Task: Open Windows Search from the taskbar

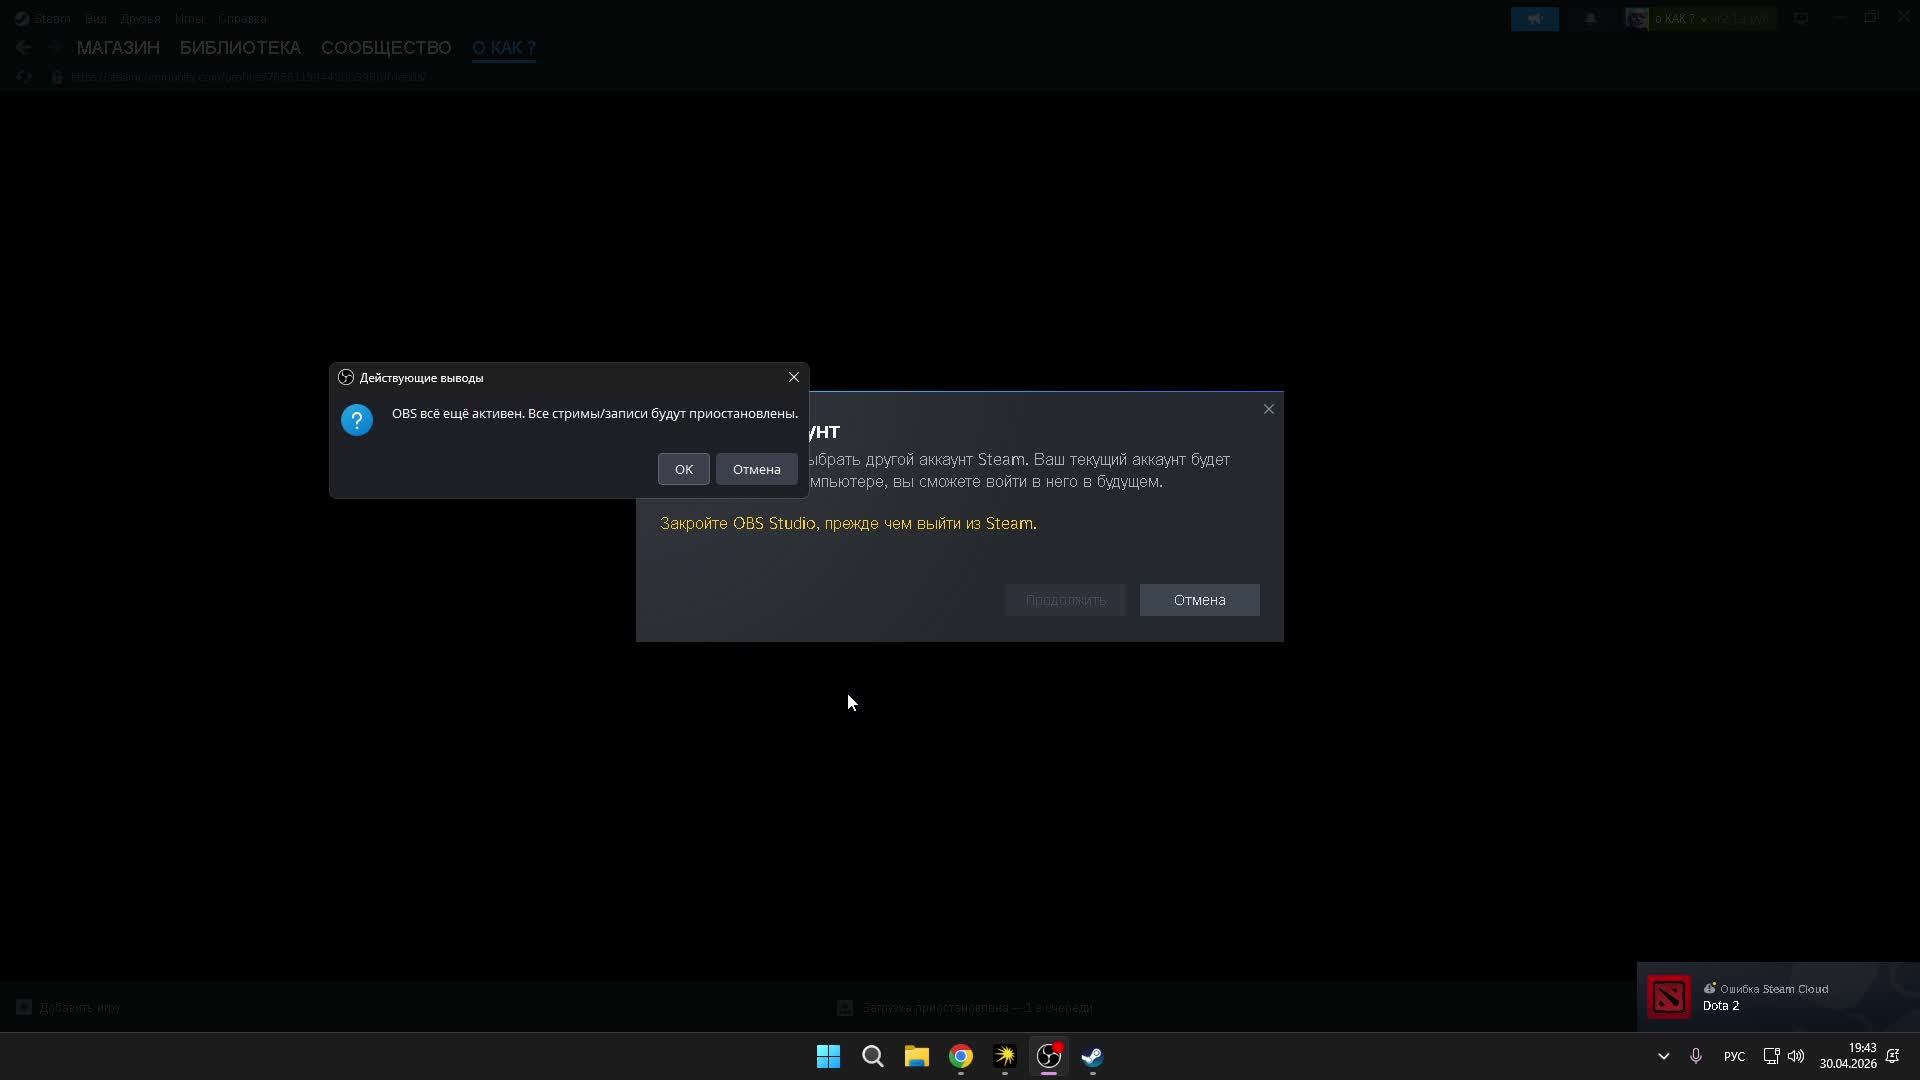Action: [872, 1057]
